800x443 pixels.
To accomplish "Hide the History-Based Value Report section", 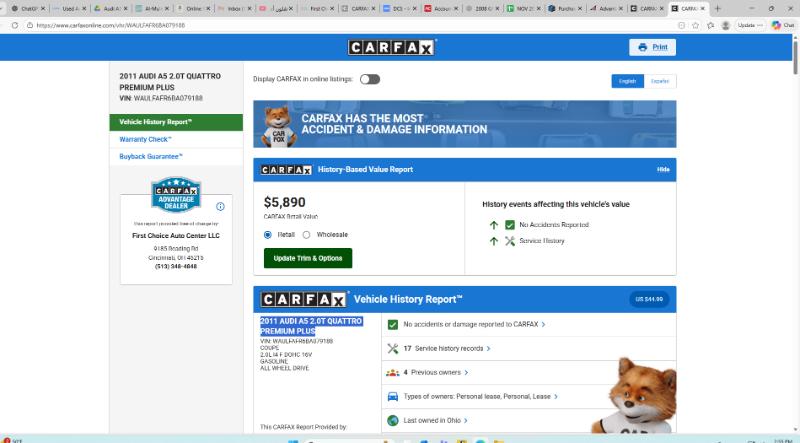I will tap(663, 170).
